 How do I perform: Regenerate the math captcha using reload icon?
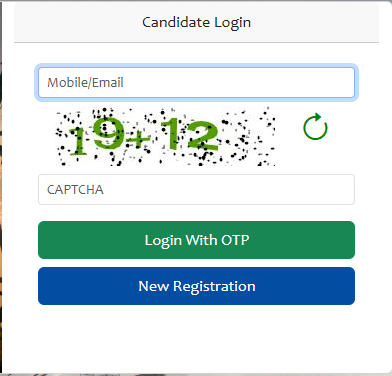[x=315, y=127]
